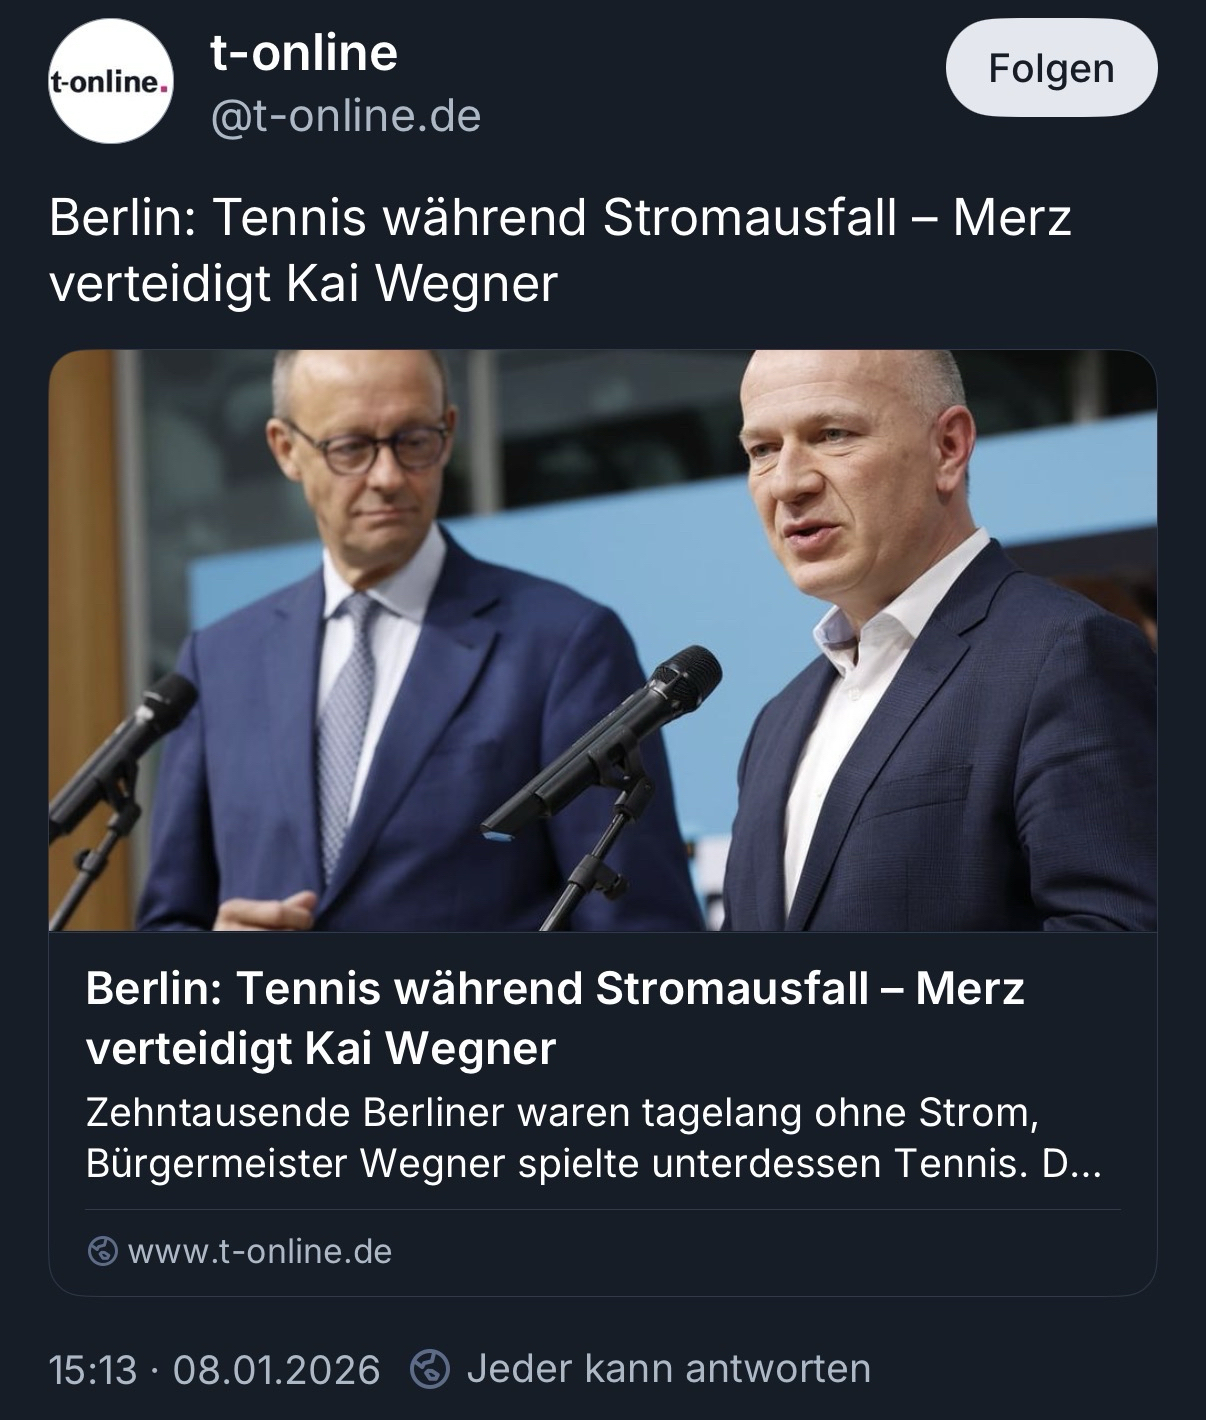
Task: Click the Jeder kann antworten reply setting
Action: pyautogui.click(x=668, y=1368)
